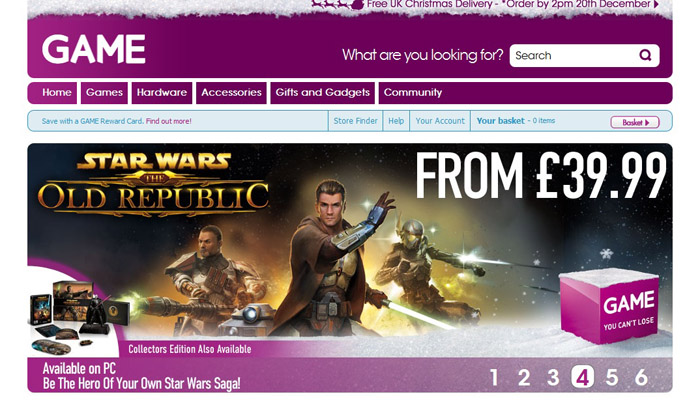This screenshot has width=700, height=403.
Task: Go to banner slide 6
Action: click(x=642, y=378)
